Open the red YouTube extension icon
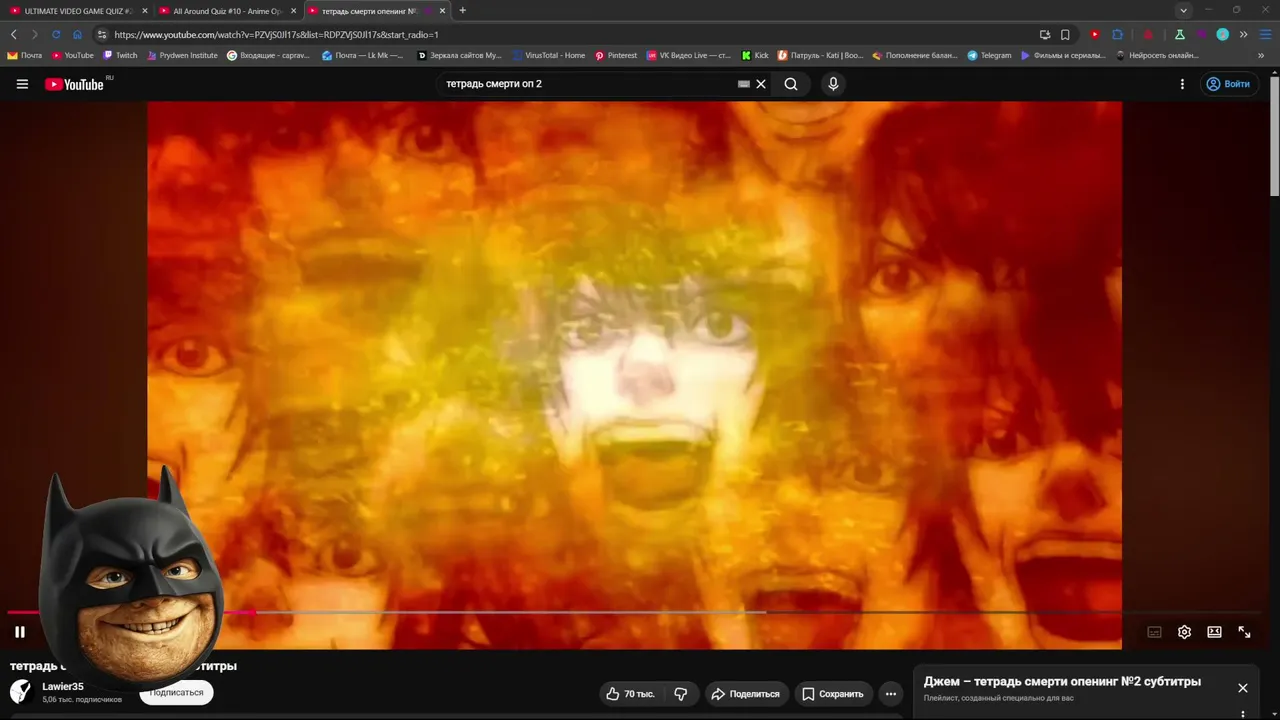This screenshot has height=720, width=1280. click(x=1095, y=34)
